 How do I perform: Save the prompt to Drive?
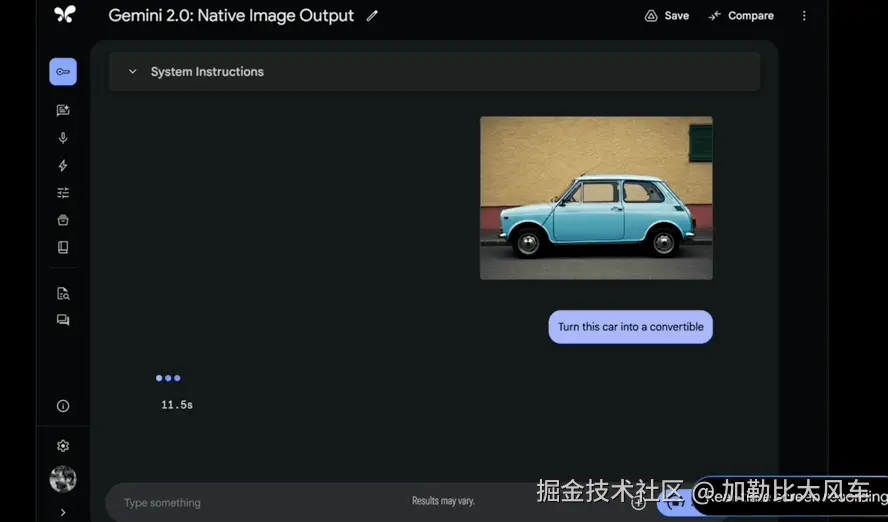point(667,16)
